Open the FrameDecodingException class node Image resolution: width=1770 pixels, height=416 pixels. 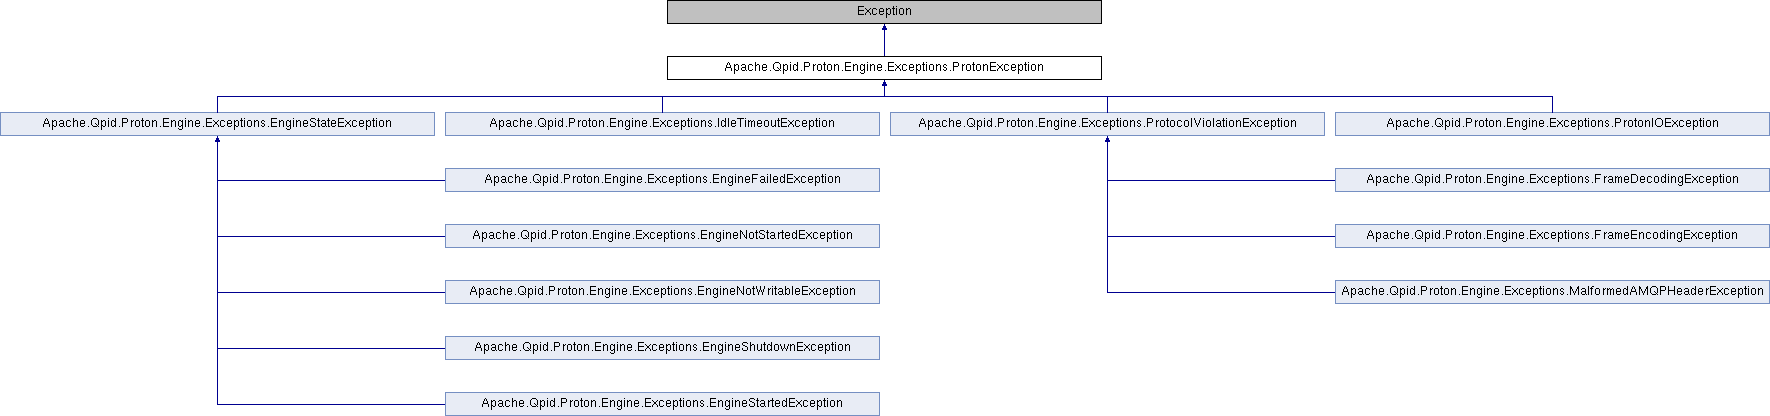[x=1552, y=180]
